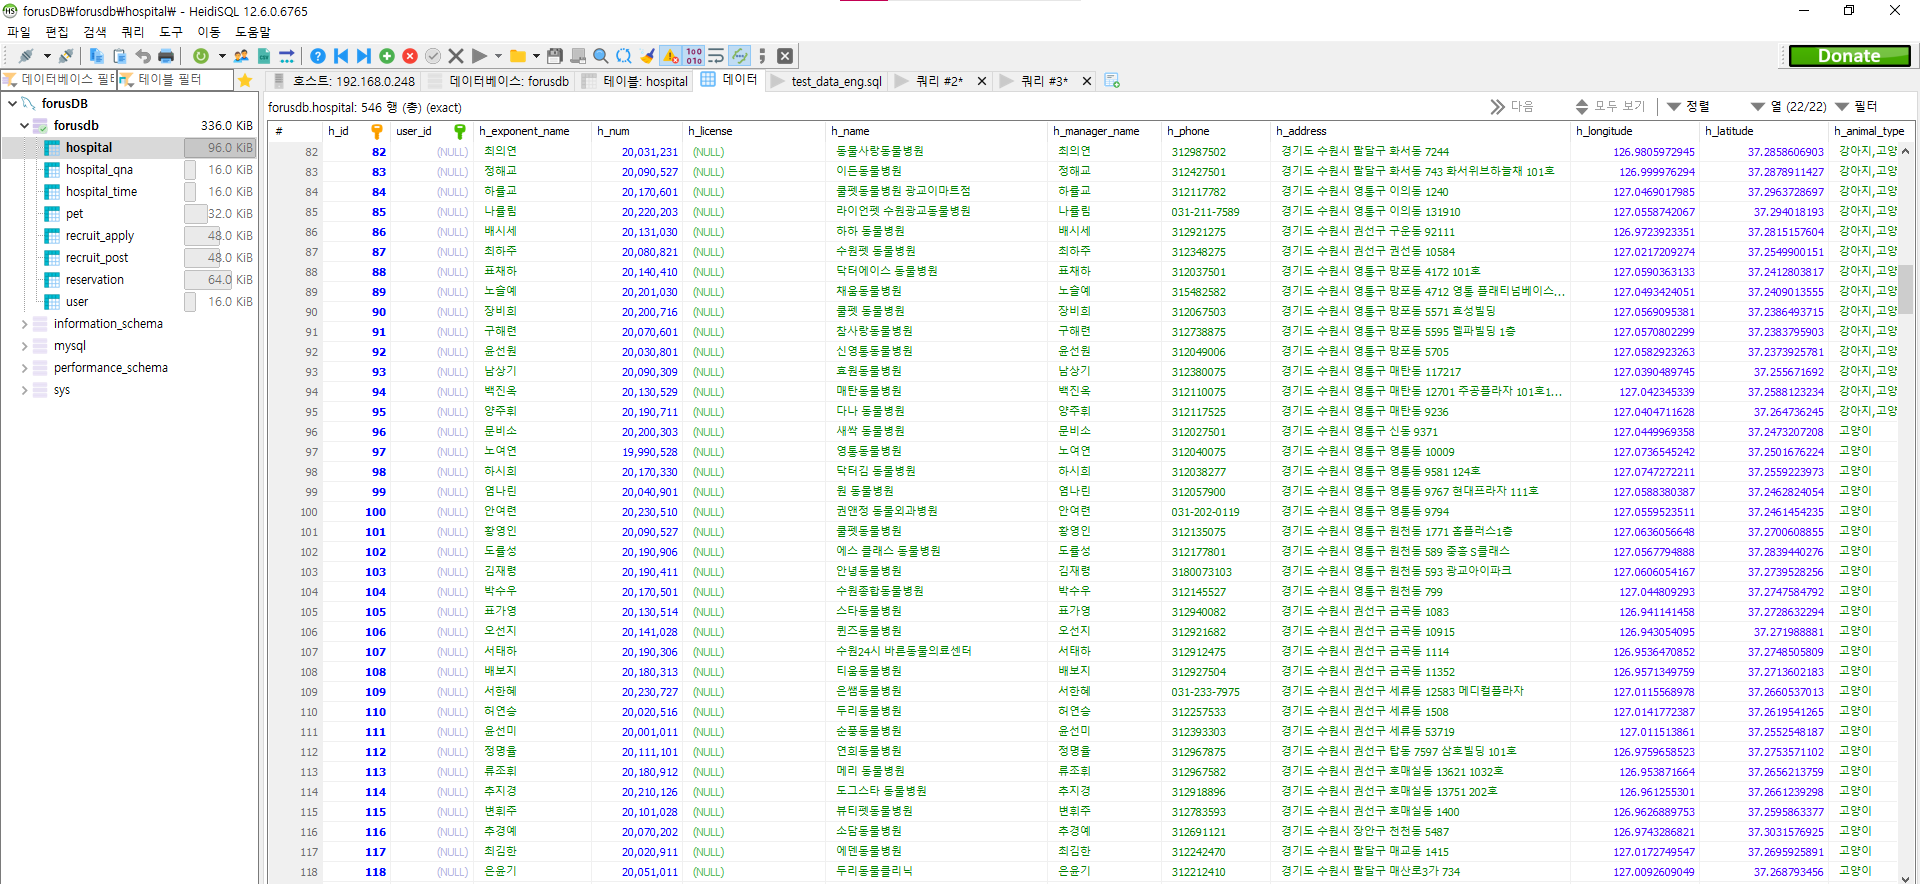Click the 정렬 sort button
The width and height of the screenshot is (1920, 884).
coord(1688,106)
